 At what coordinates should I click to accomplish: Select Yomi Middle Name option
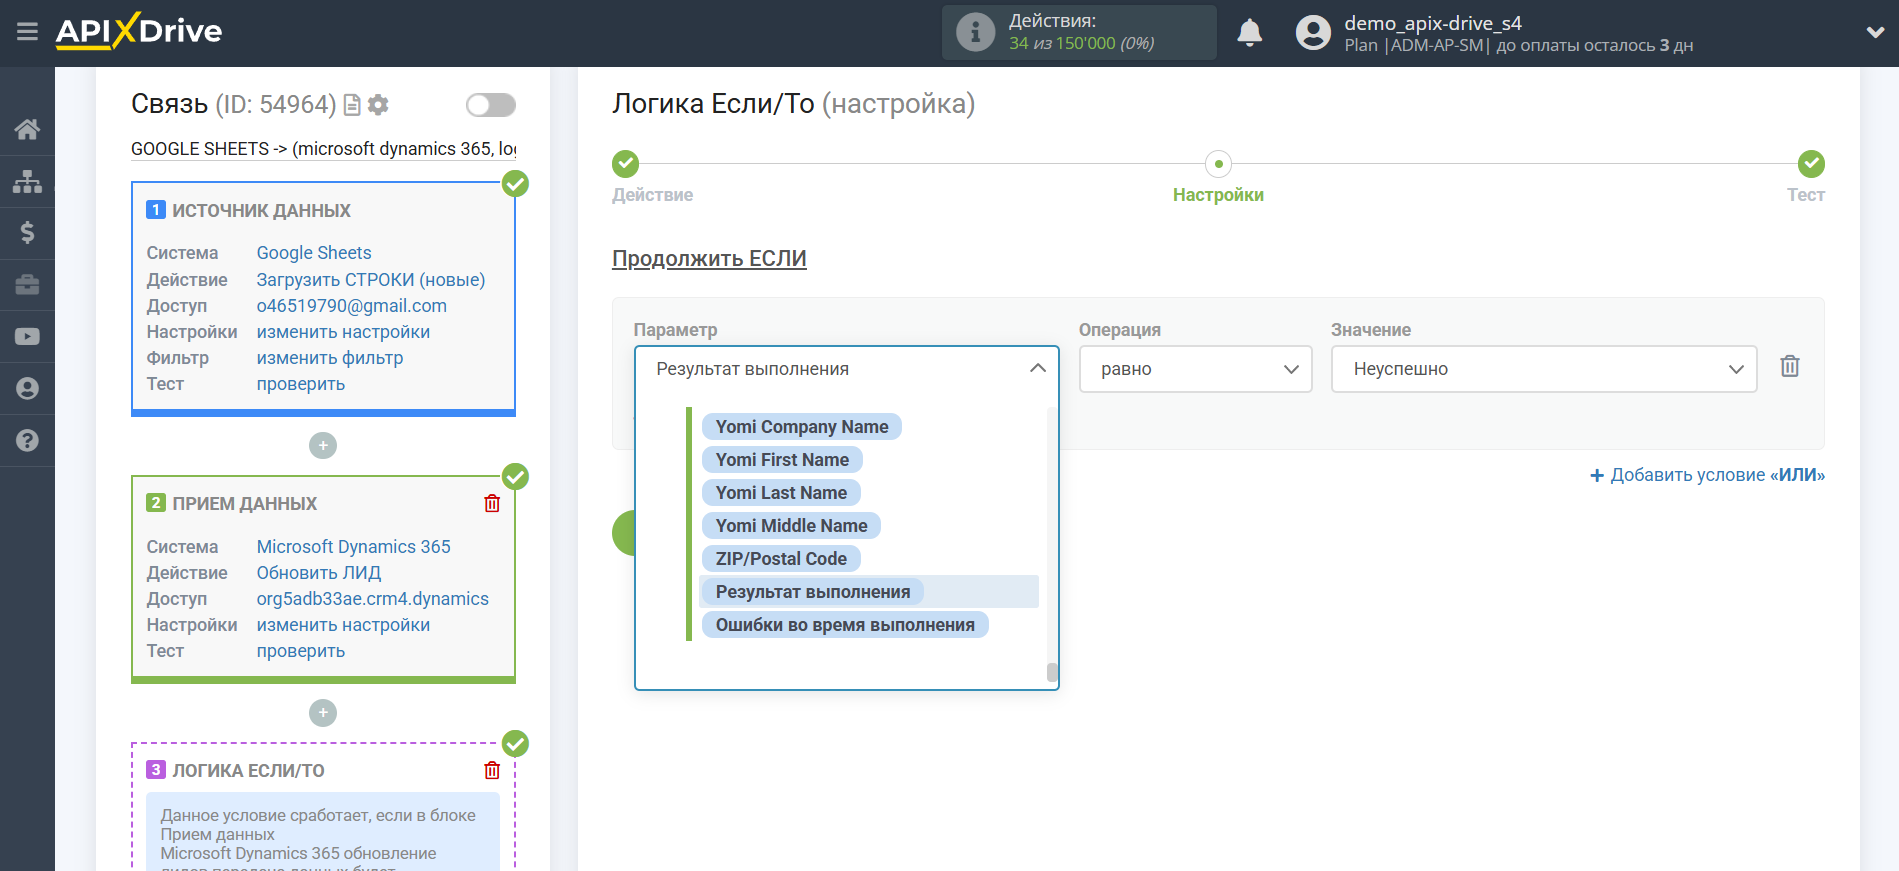pos(791,526)
